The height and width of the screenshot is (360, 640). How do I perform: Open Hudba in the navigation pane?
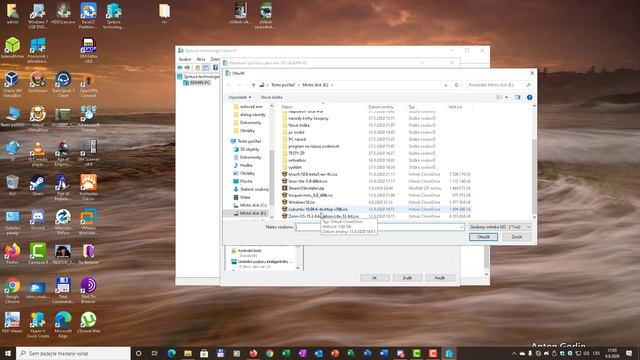242,165
